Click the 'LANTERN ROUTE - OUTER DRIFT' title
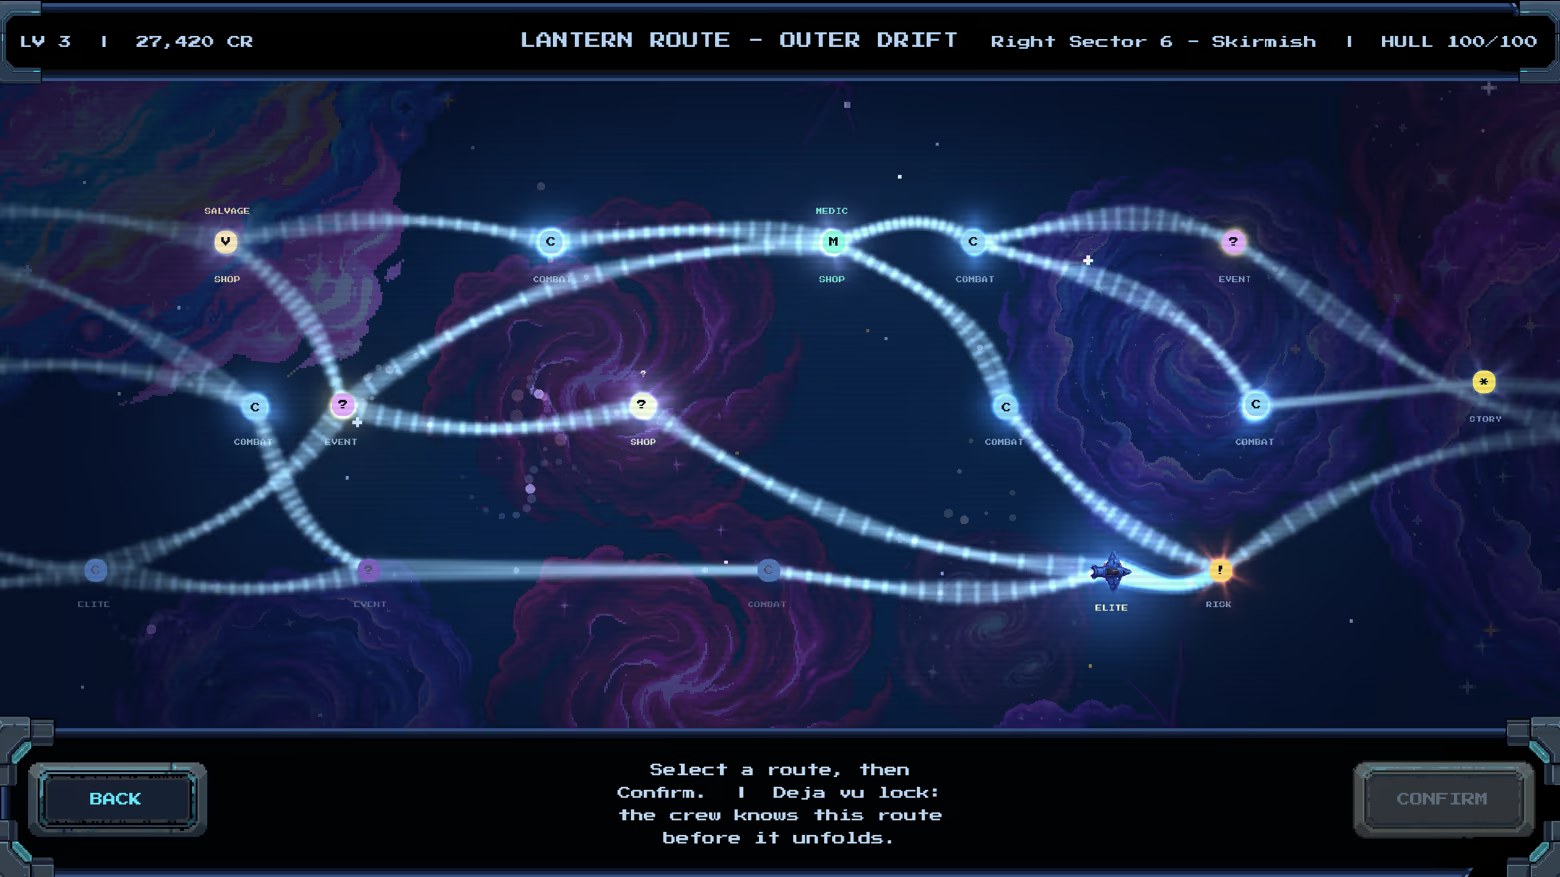 coord(739,40)
